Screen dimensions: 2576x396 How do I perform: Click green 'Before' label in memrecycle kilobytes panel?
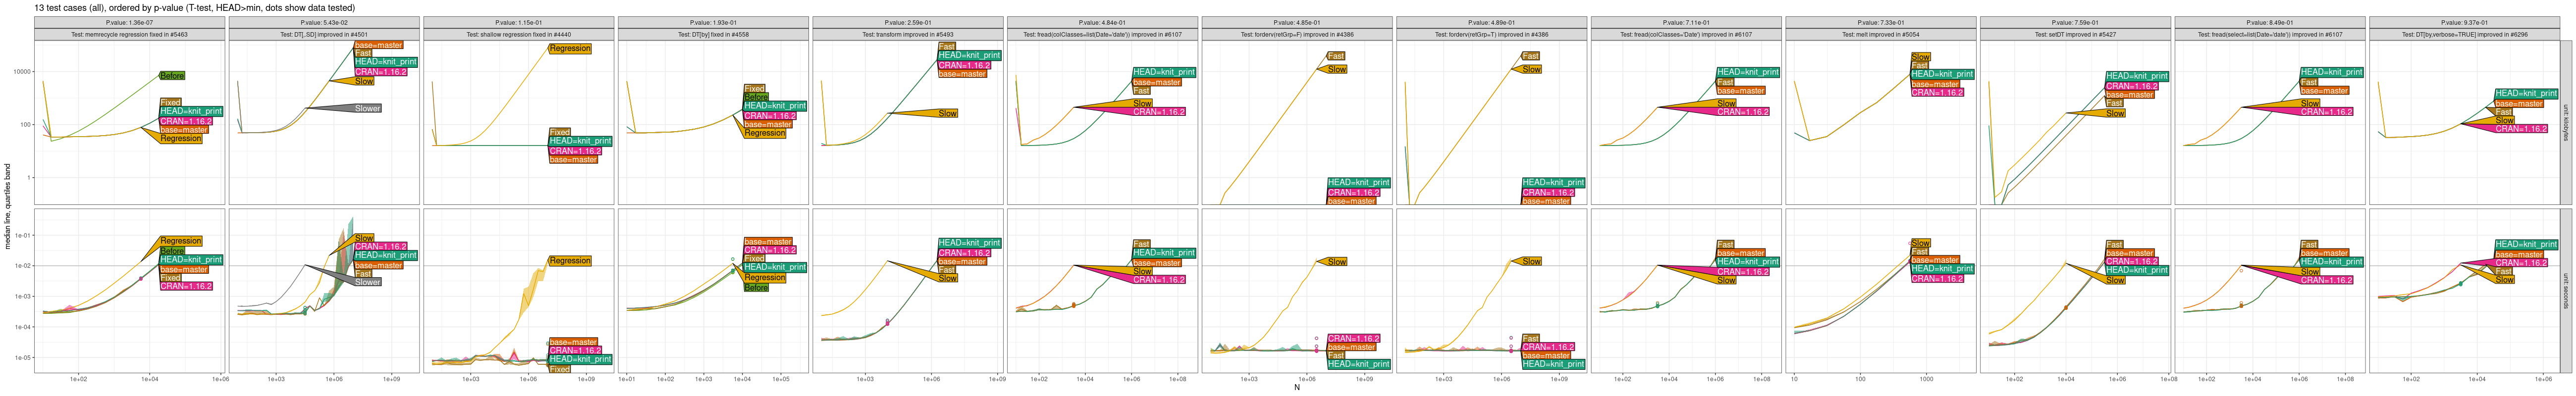point(172,76)
